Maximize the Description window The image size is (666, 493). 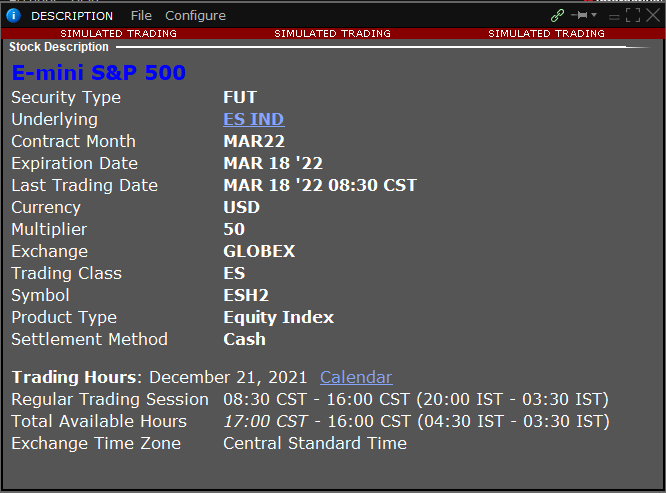pos(633,16)
